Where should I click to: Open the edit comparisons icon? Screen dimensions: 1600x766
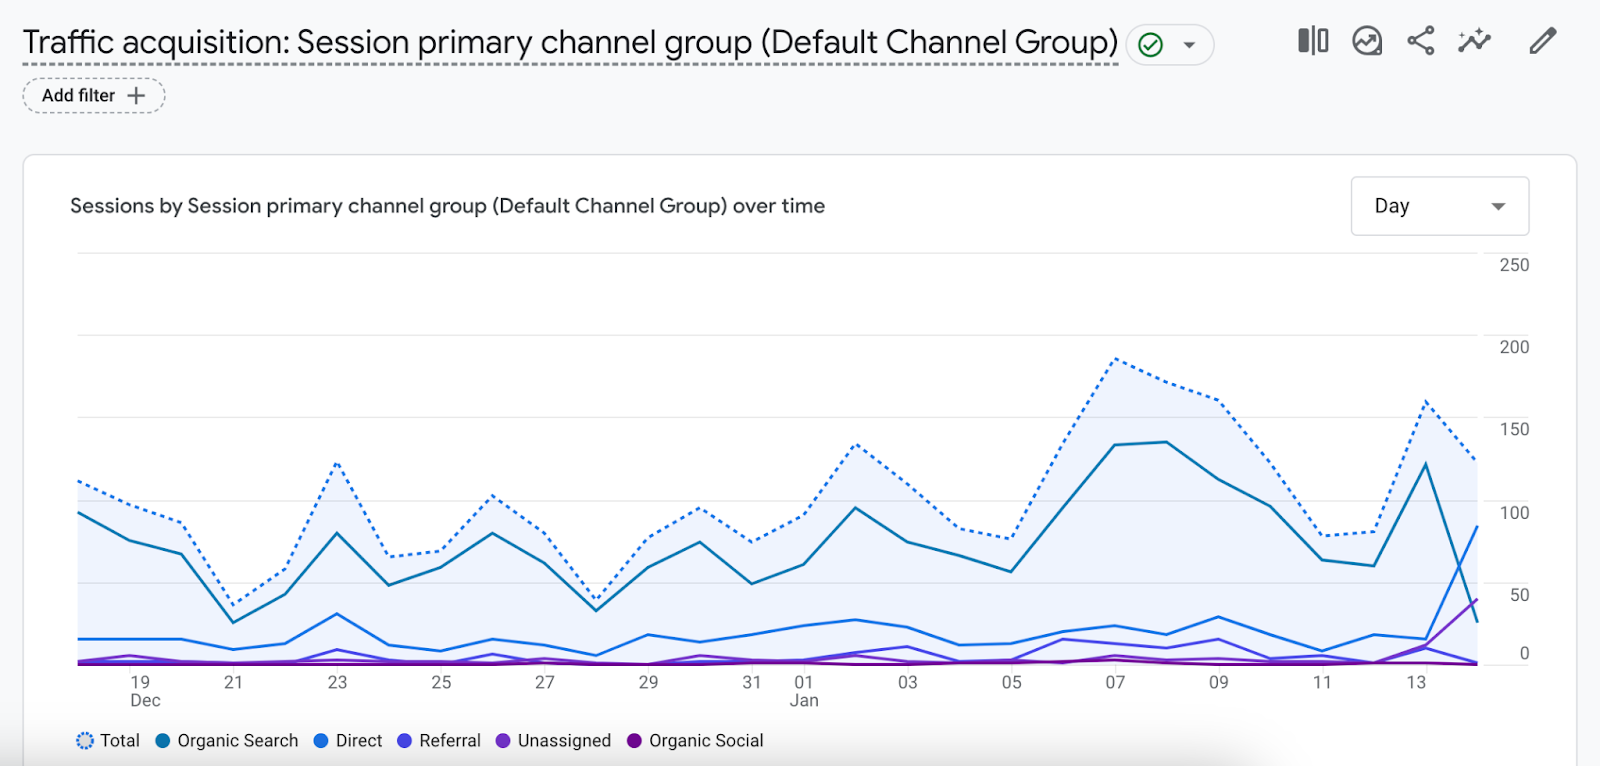pyautogui.click(x=1313, y=41)
